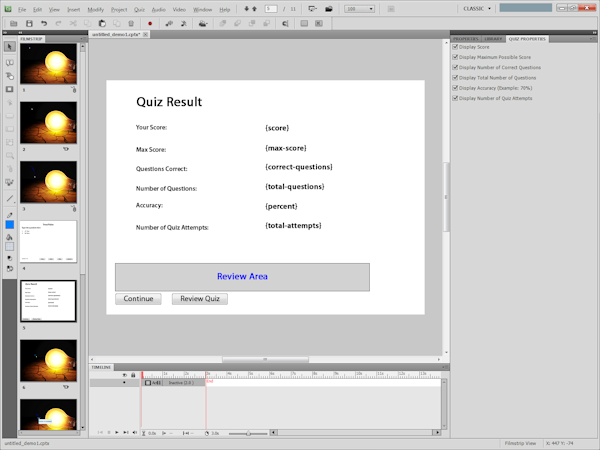The height and width of the screenshot is (450, 600).
Task: Toggle Display Maximum Possible Score checkbox
Action: coord(456,56)
